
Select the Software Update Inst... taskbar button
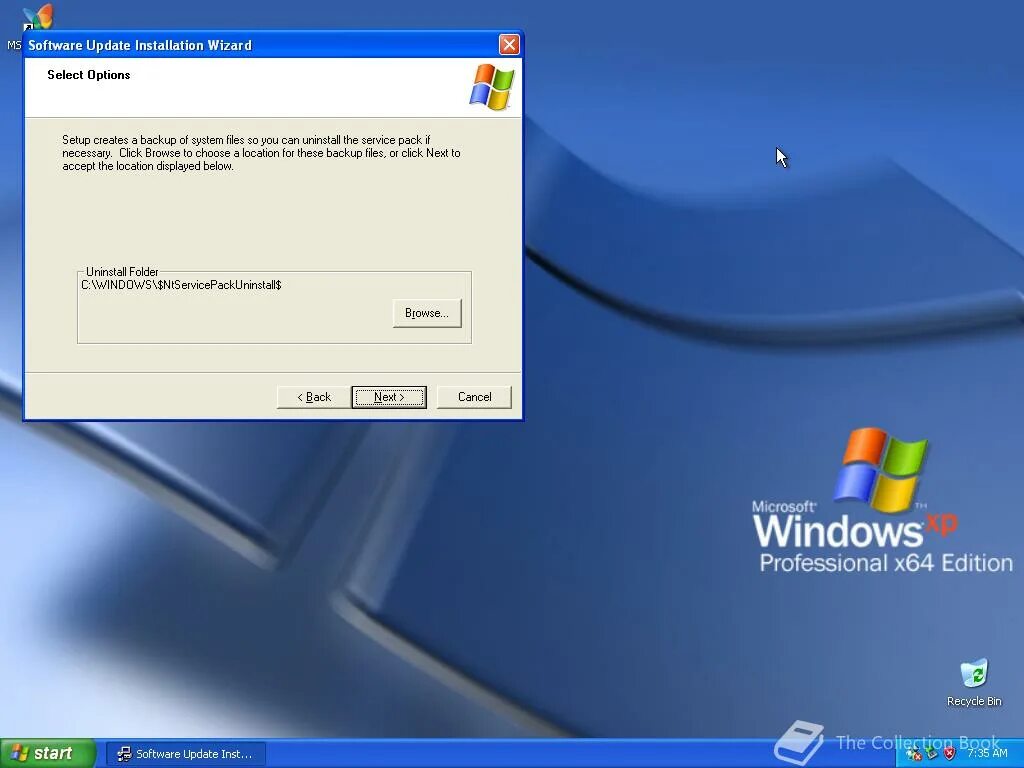click(185, 754)
